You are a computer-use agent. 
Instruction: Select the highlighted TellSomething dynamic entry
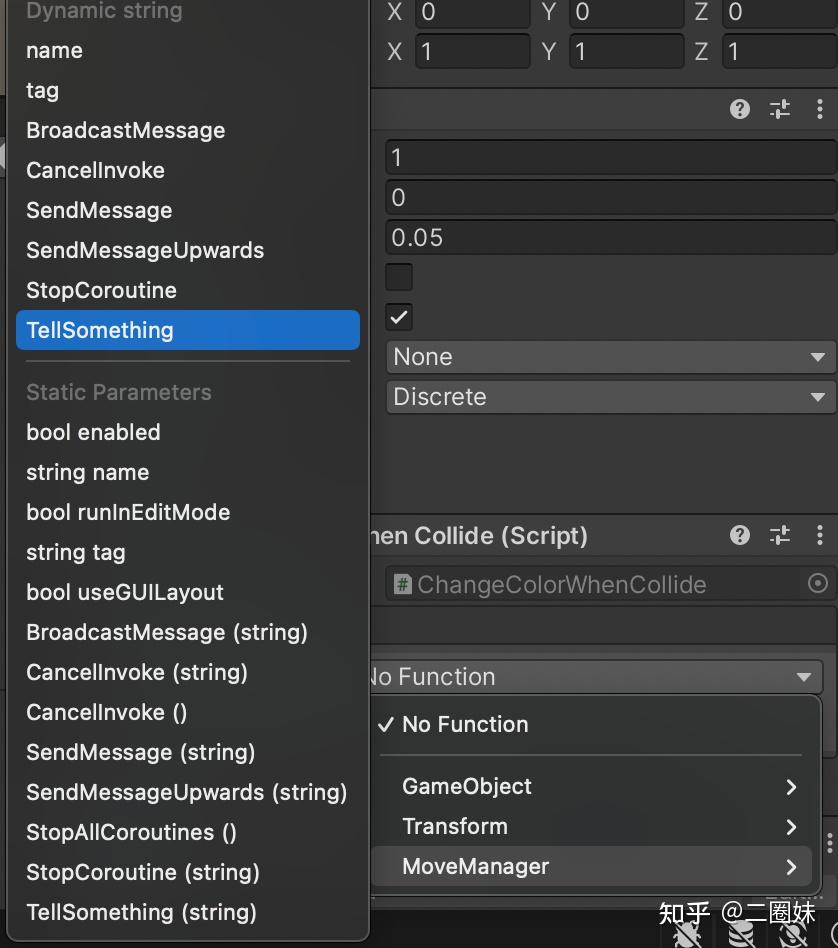pos(188,330)
